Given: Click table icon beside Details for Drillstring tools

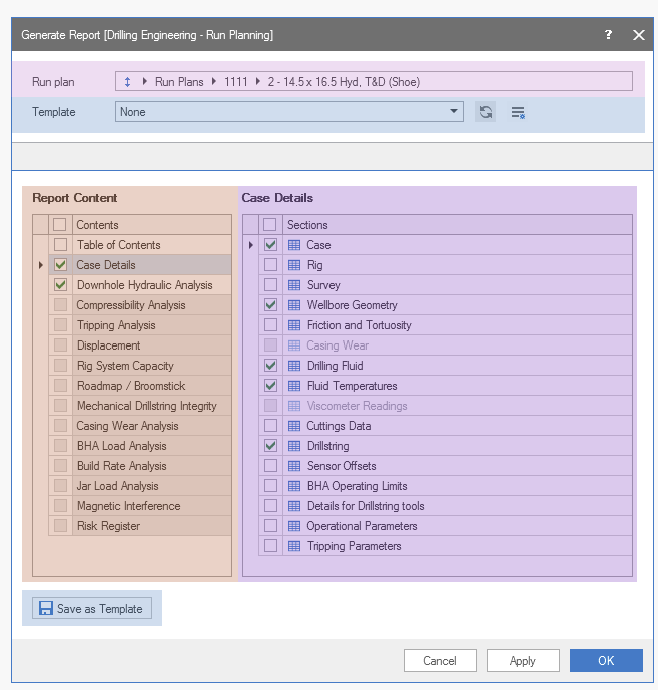Looking at the screenshot, I should [294, 506].
